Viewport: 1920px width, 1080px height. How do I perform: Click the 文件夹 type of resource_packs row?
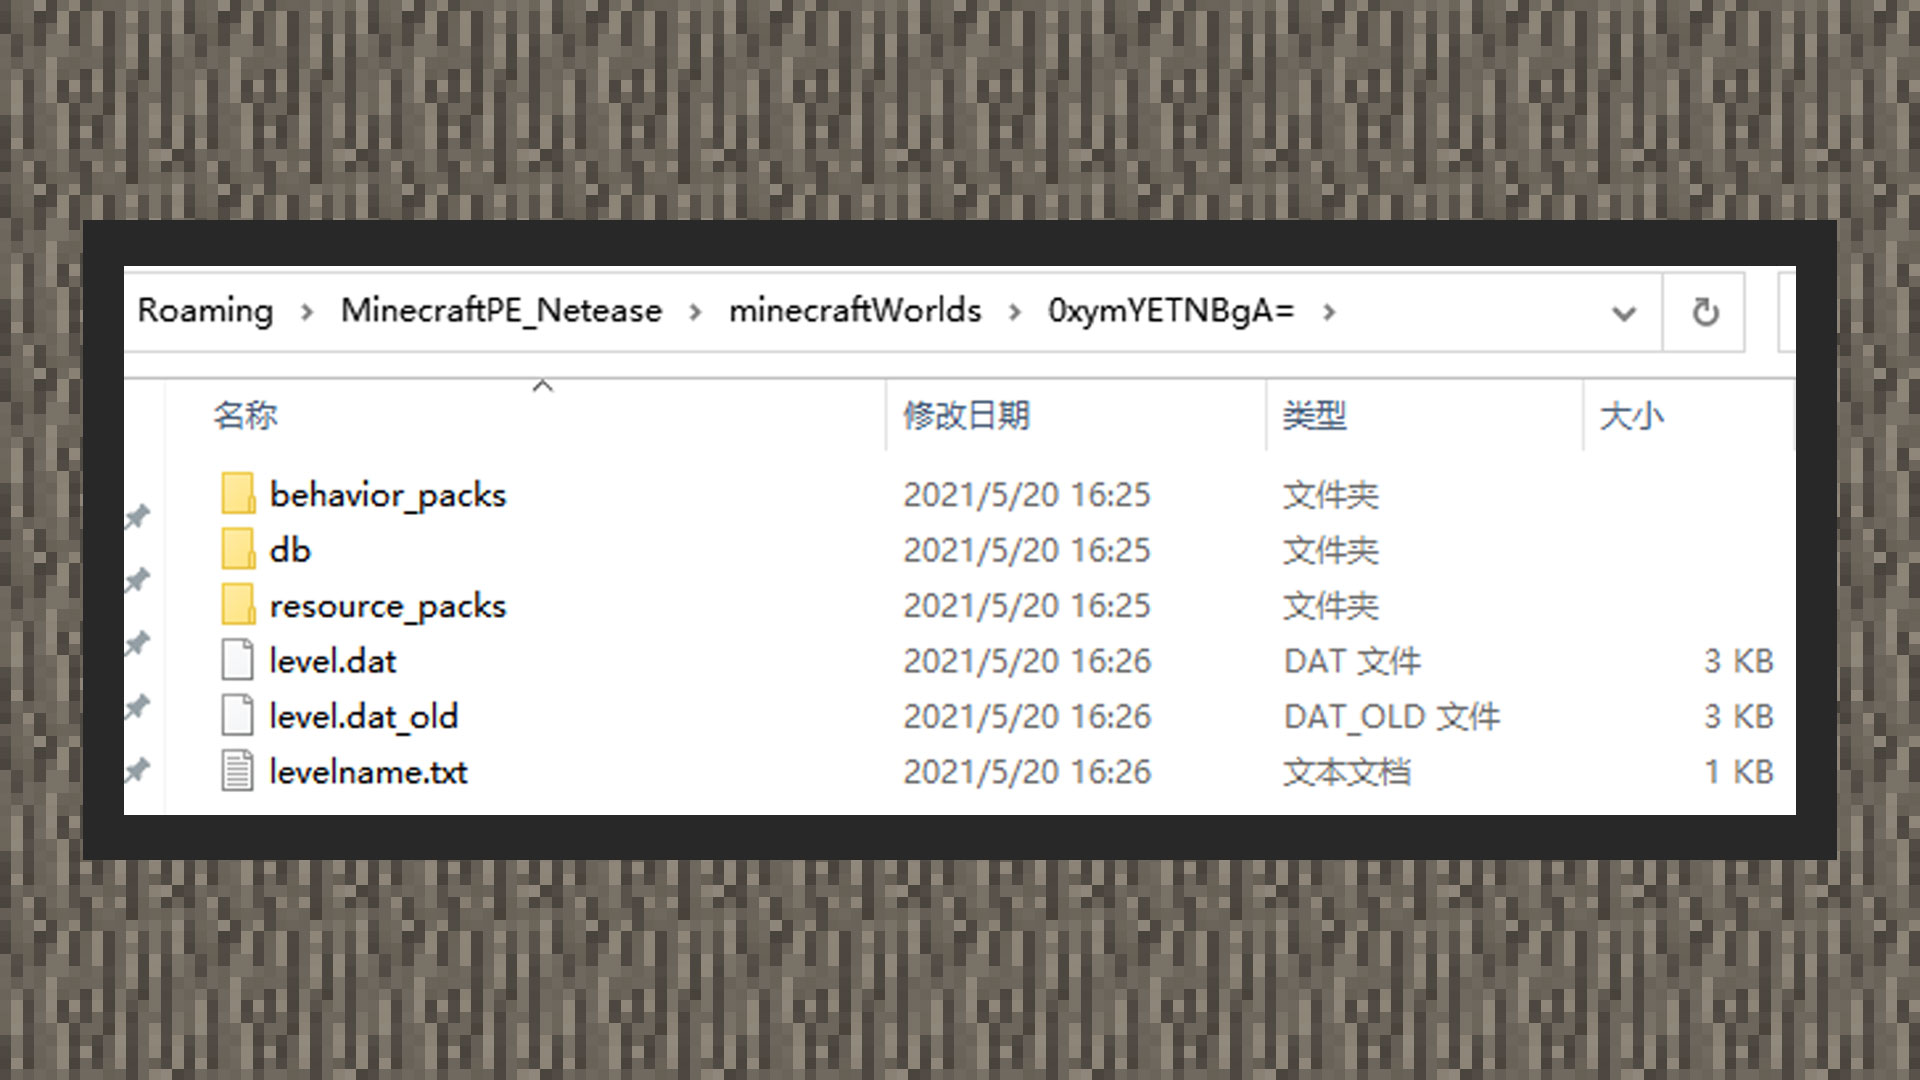point(1331,606)
